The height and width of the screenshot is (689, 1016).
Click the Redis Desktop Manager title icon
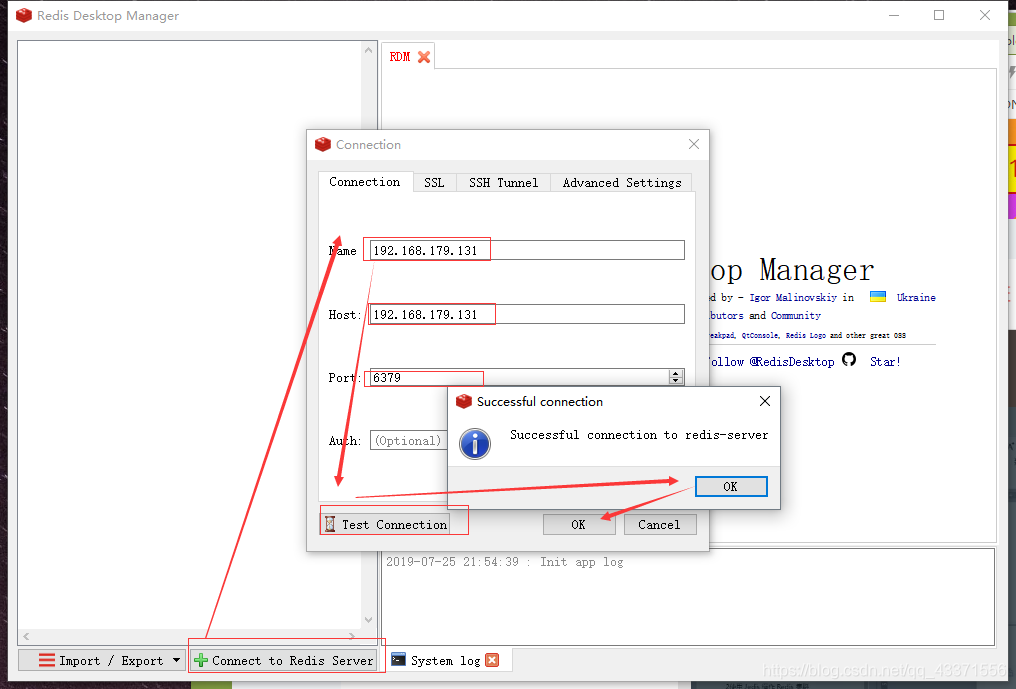click(24, 15)
